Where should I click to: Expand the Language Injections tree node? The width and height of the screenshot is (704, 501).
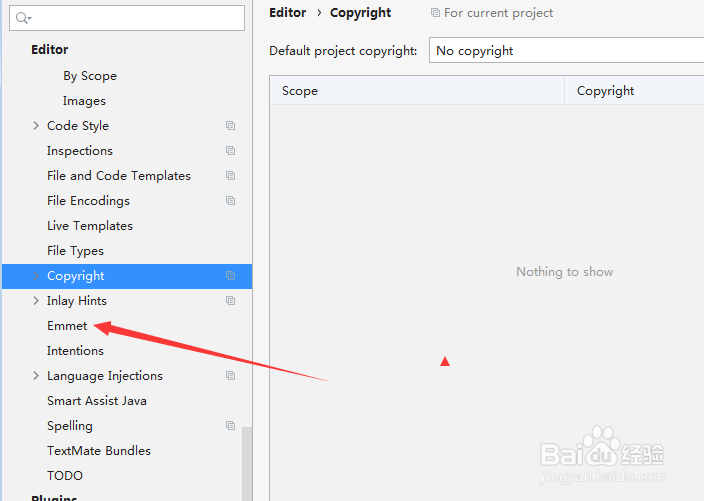36,376
